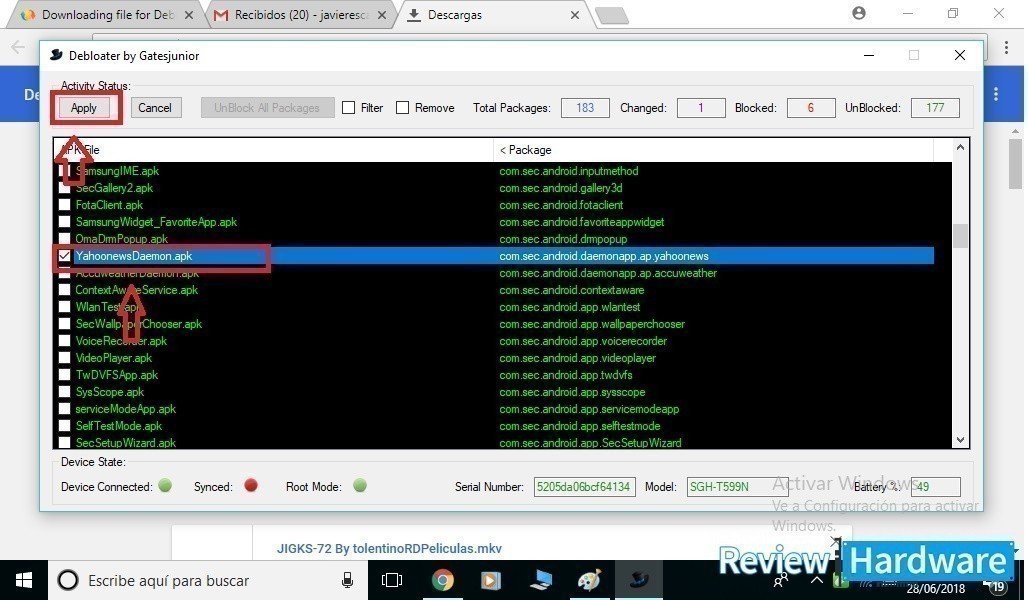Check the OmaDrmPopup.apk checkbox
This screenshot has height=600, width=1028.
coord(64,239)
